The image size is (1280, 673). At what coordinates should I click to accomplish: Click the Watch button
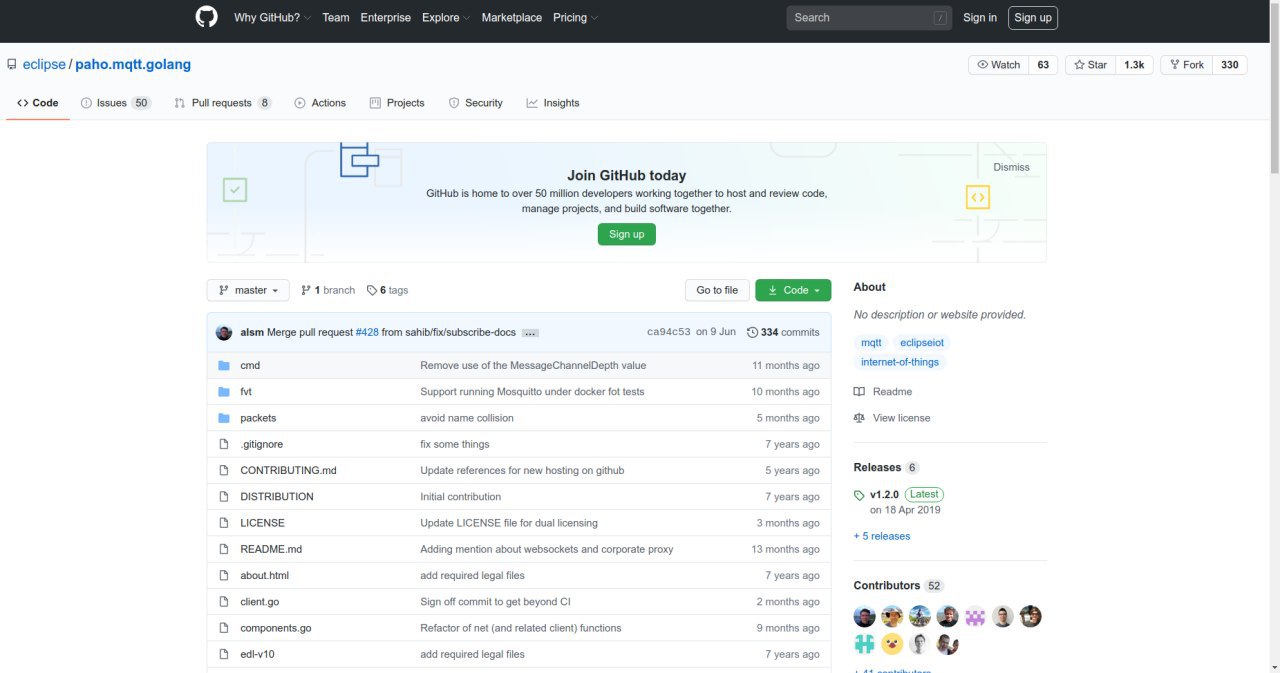click(x=998, y=65)
